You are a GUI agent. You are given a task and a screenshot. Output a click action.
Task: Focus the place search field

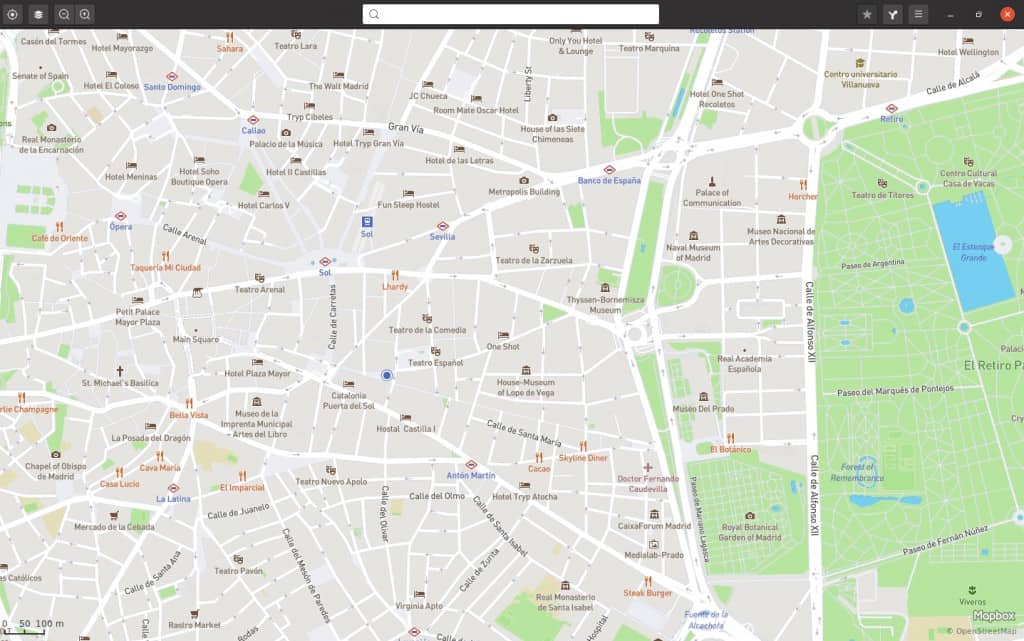(511, 14)
